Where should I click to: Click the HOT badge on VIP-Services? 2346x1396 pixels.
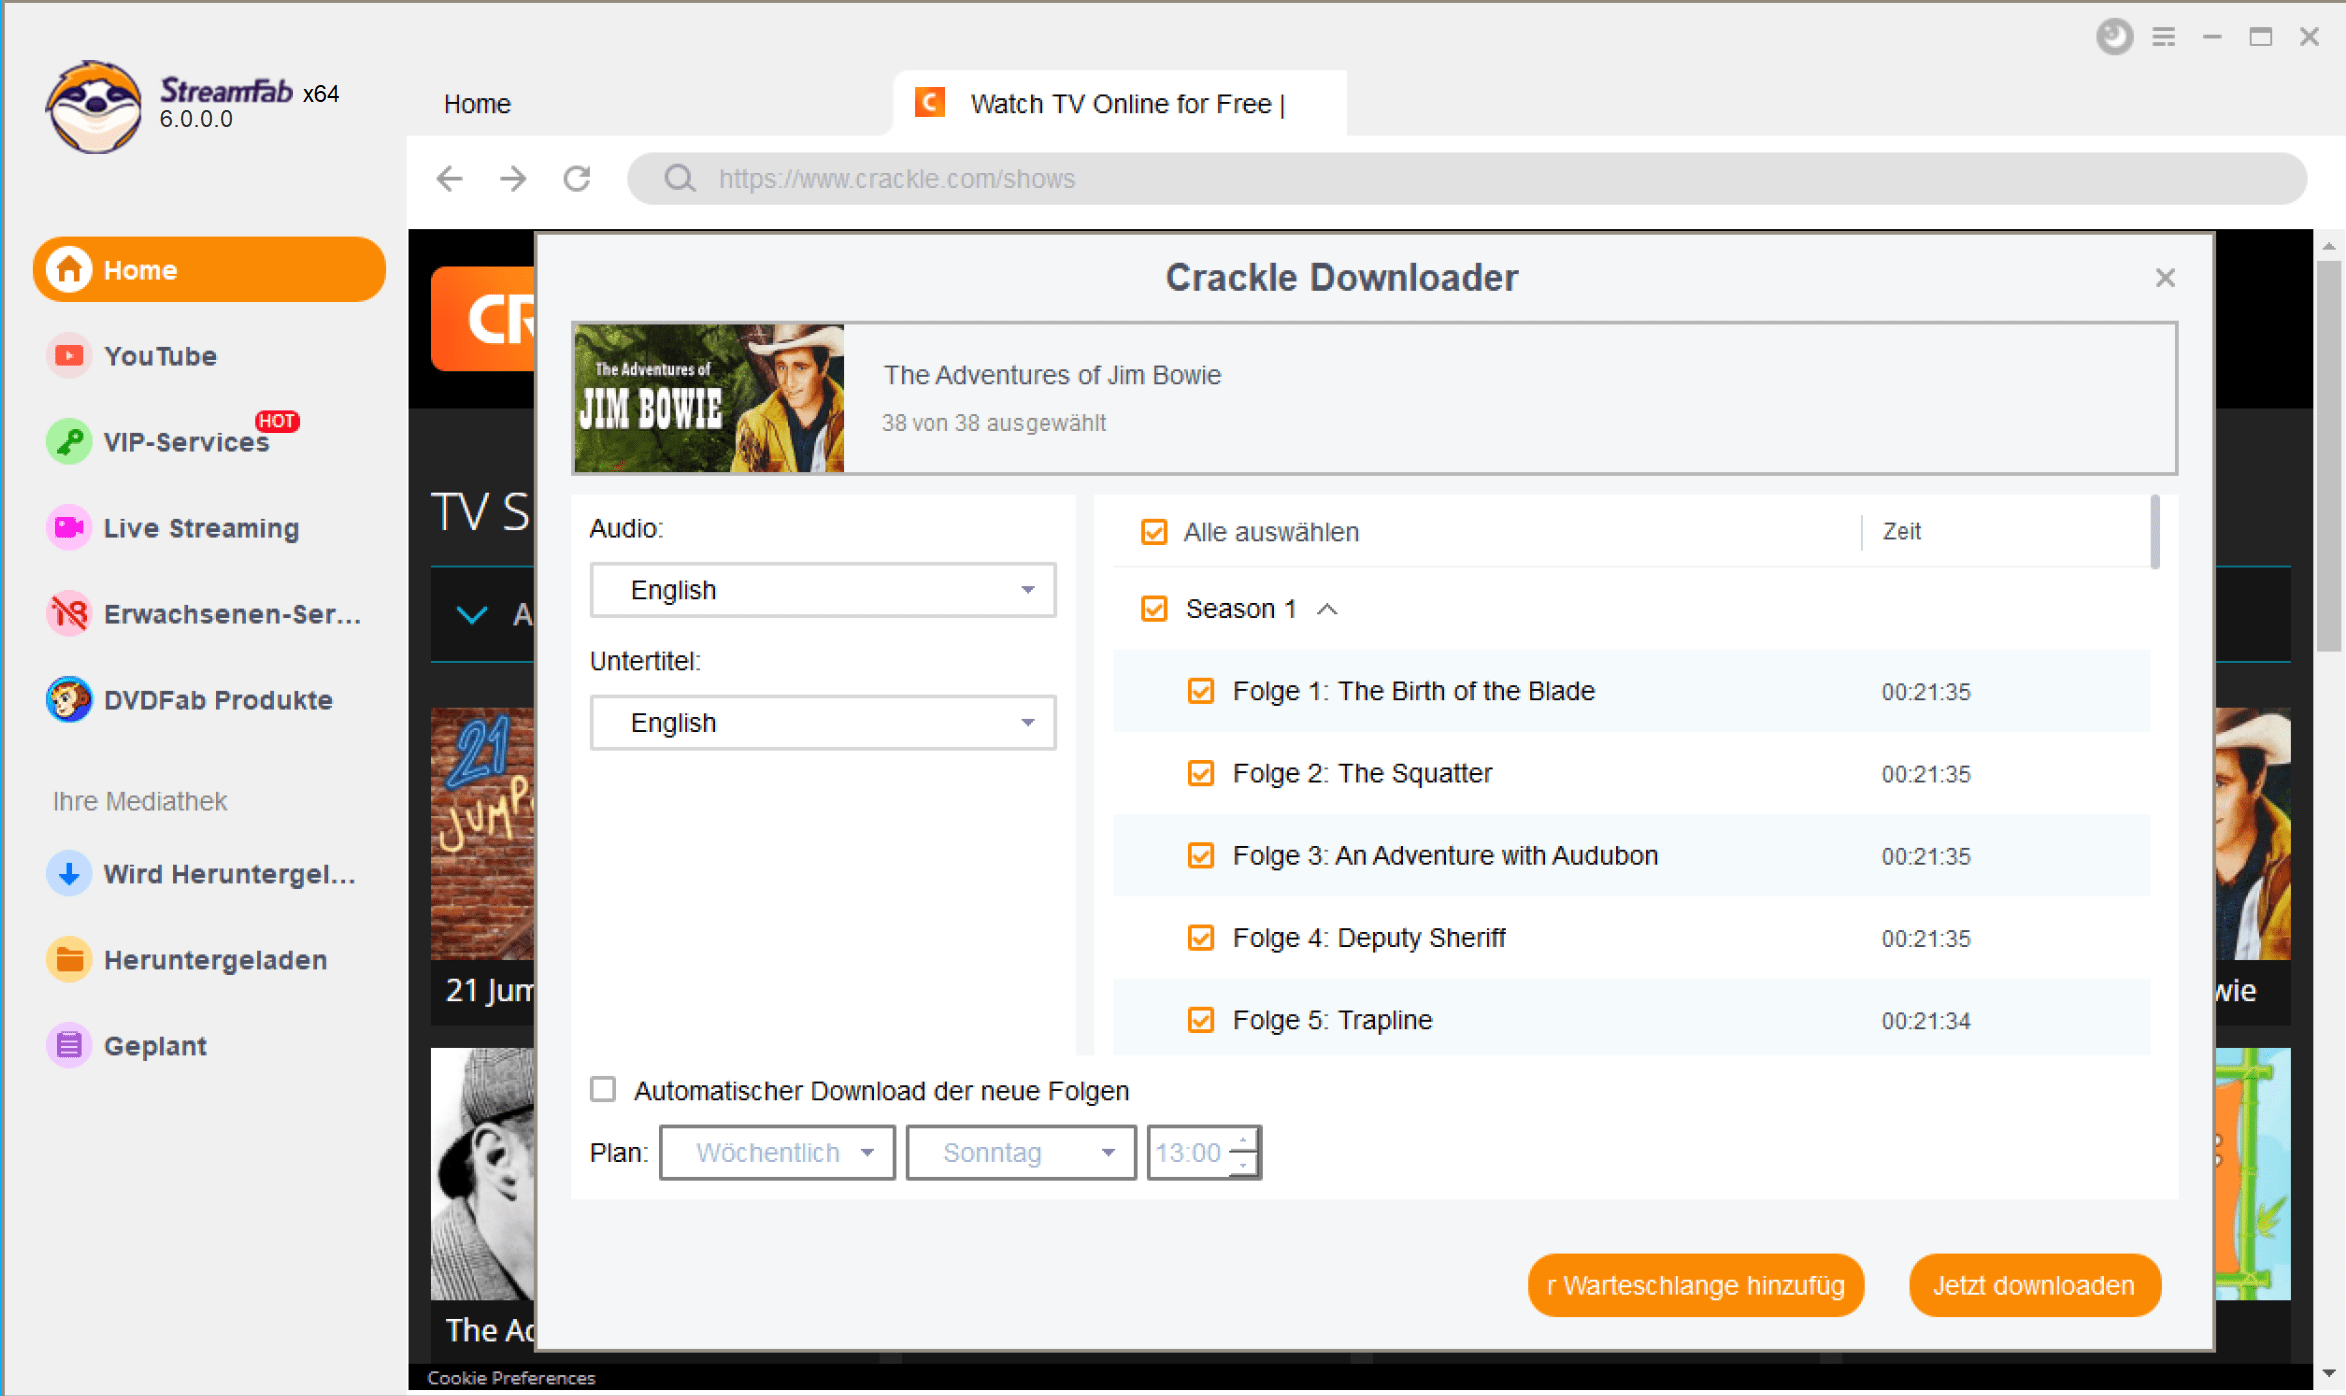tap(277, 421)
